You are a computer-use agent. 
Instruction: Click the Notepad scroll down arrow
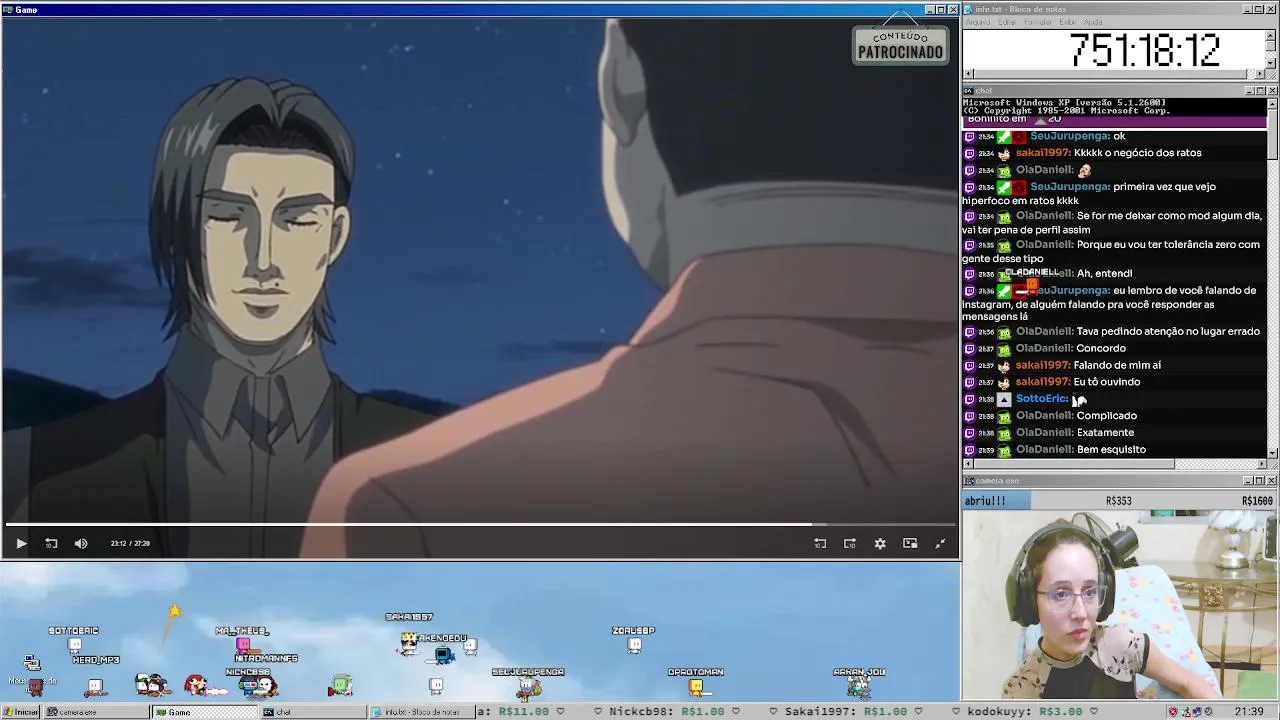[x=1272, y=63]
